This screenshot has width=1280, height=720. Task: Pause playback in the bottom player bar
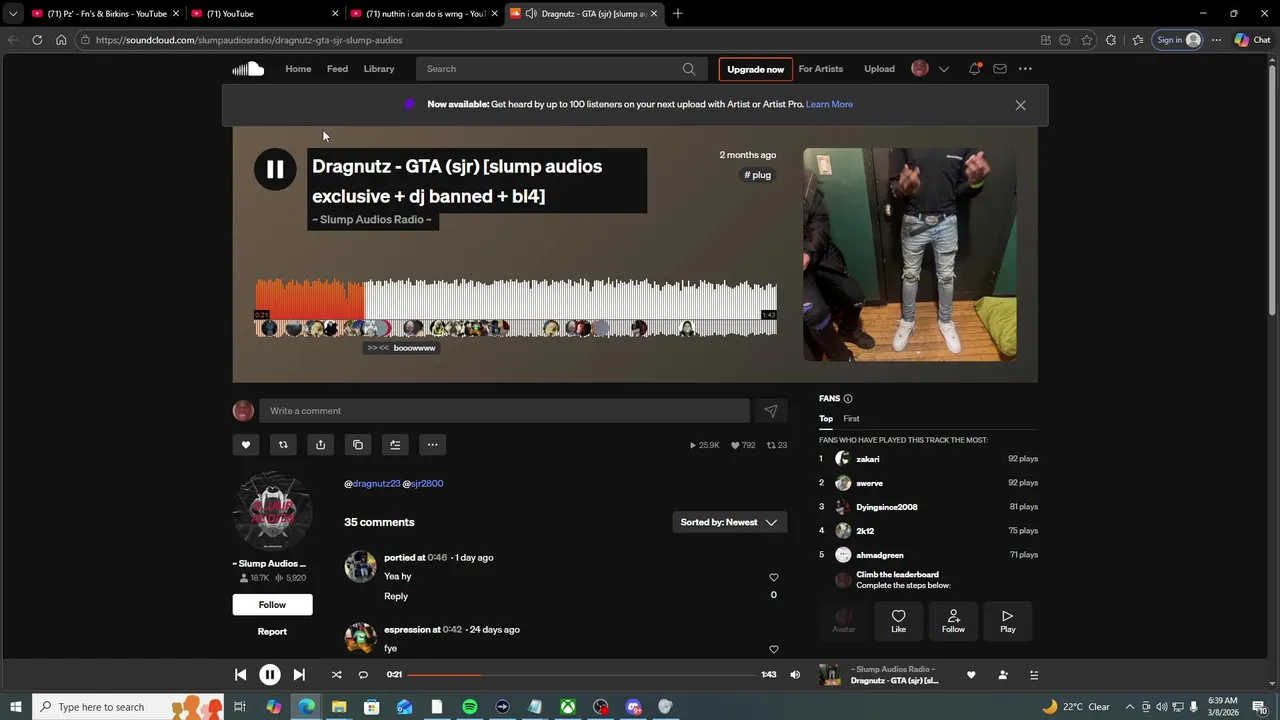270,675
